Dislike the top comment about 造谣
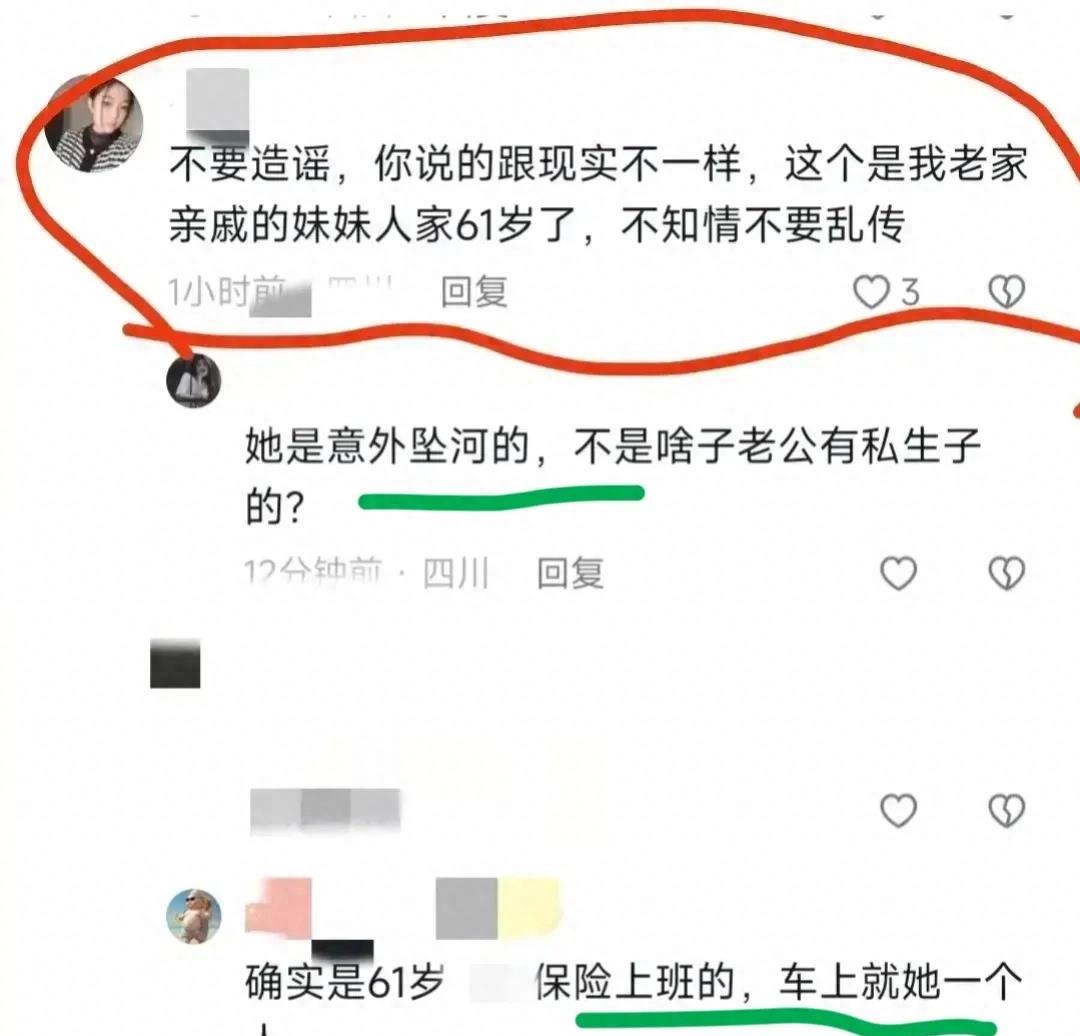The width and height of the screenshot is (1080, 1036). [x=1007, y=292]
